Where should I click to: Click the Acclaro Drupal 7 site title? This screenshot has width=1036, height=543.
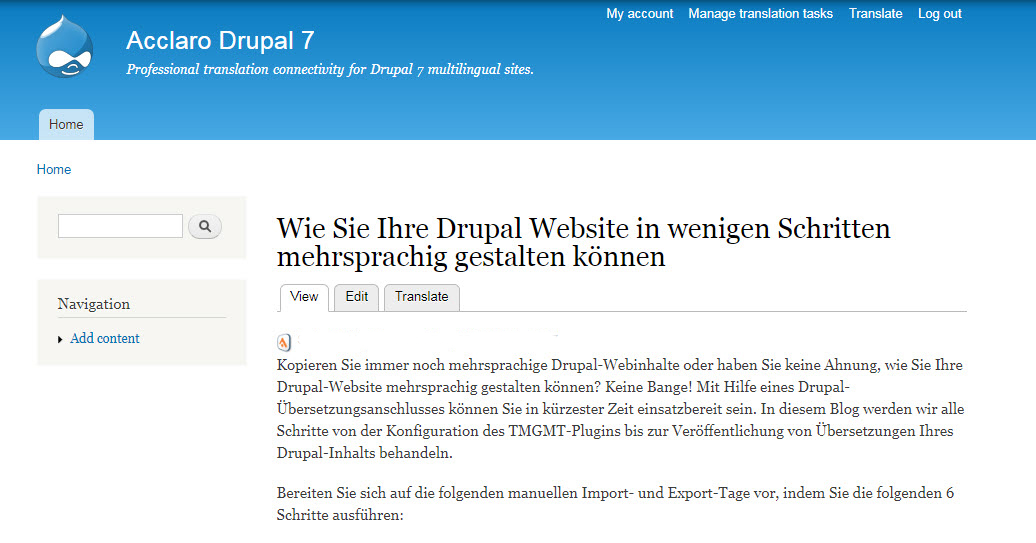(220, 40)
